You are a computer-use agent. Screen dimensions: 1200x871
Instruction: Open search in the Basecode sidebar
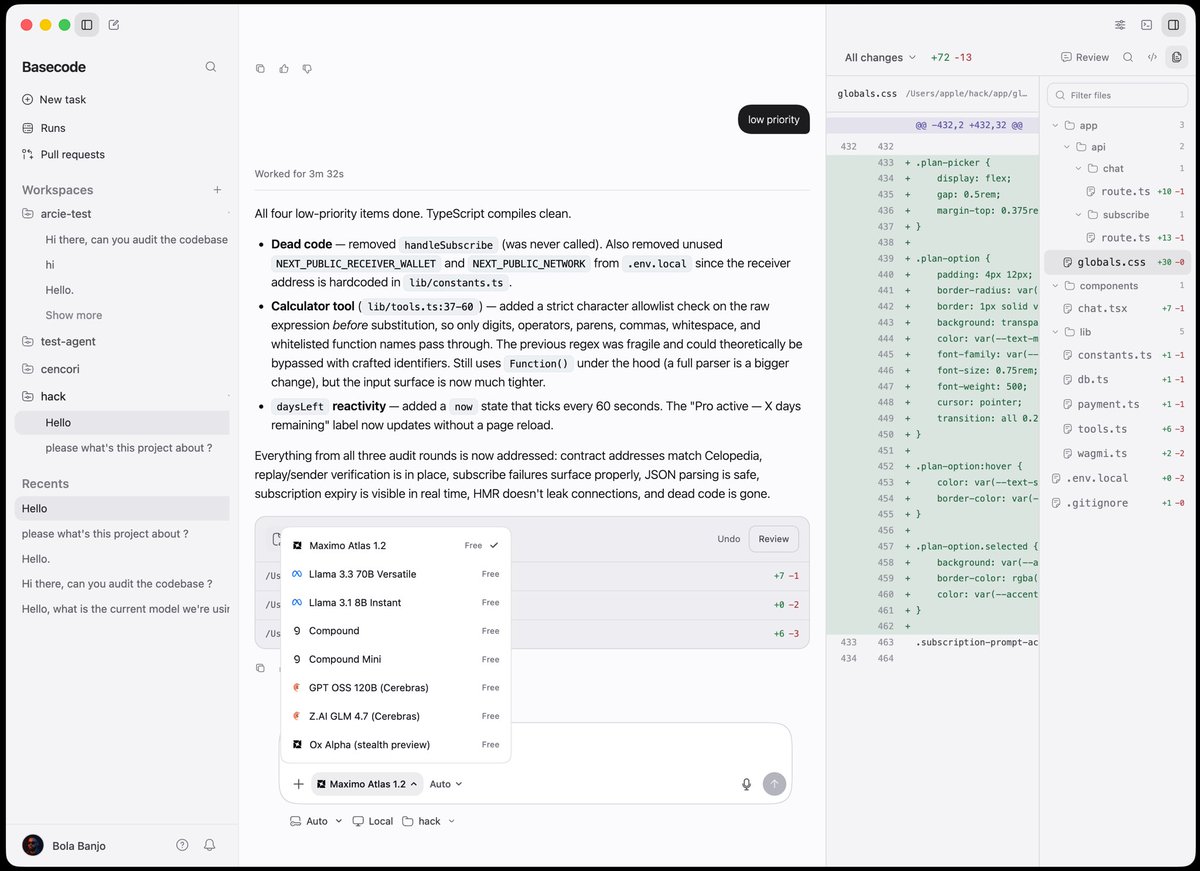(x=211, y=67)
